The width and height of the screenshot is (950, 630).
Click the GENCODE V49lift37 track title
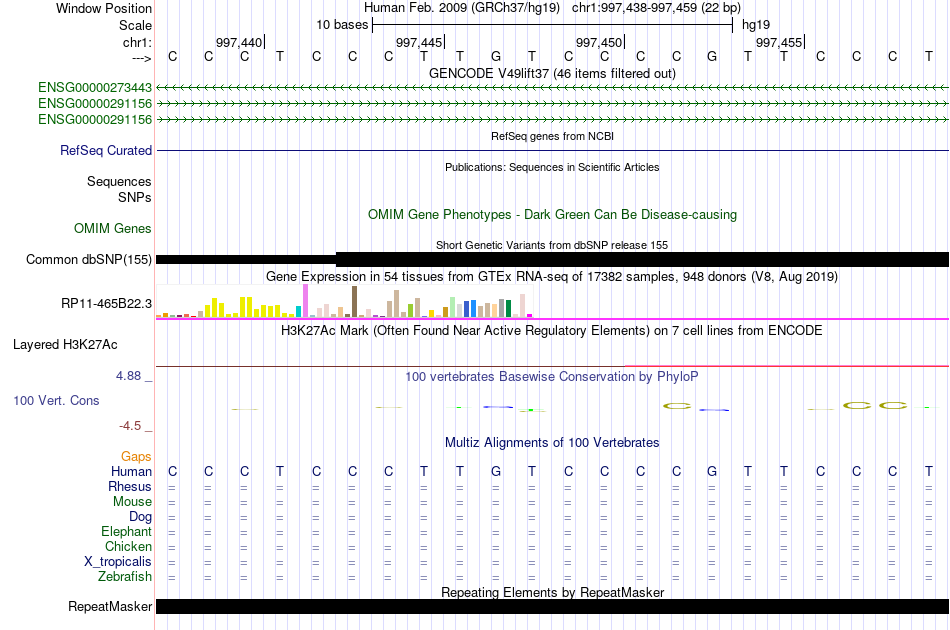[x=552, y=73]
